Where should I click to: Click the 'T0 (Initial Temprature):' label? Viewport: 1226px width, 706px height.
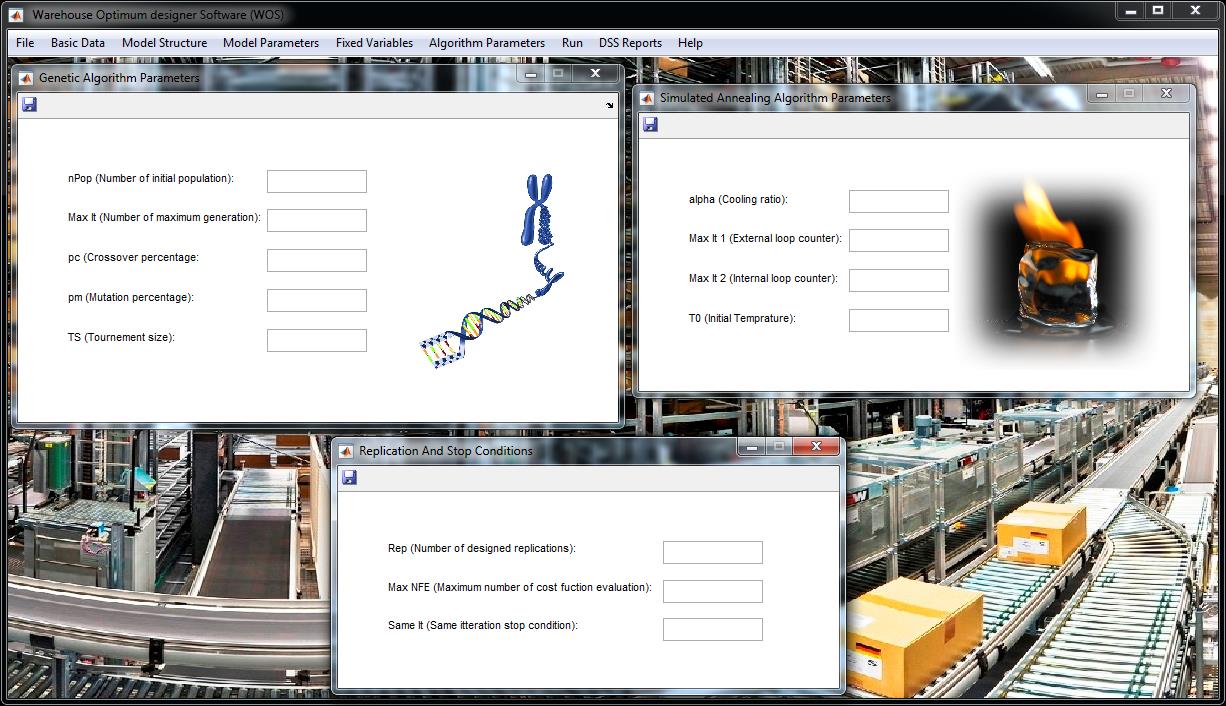[742, 318]
